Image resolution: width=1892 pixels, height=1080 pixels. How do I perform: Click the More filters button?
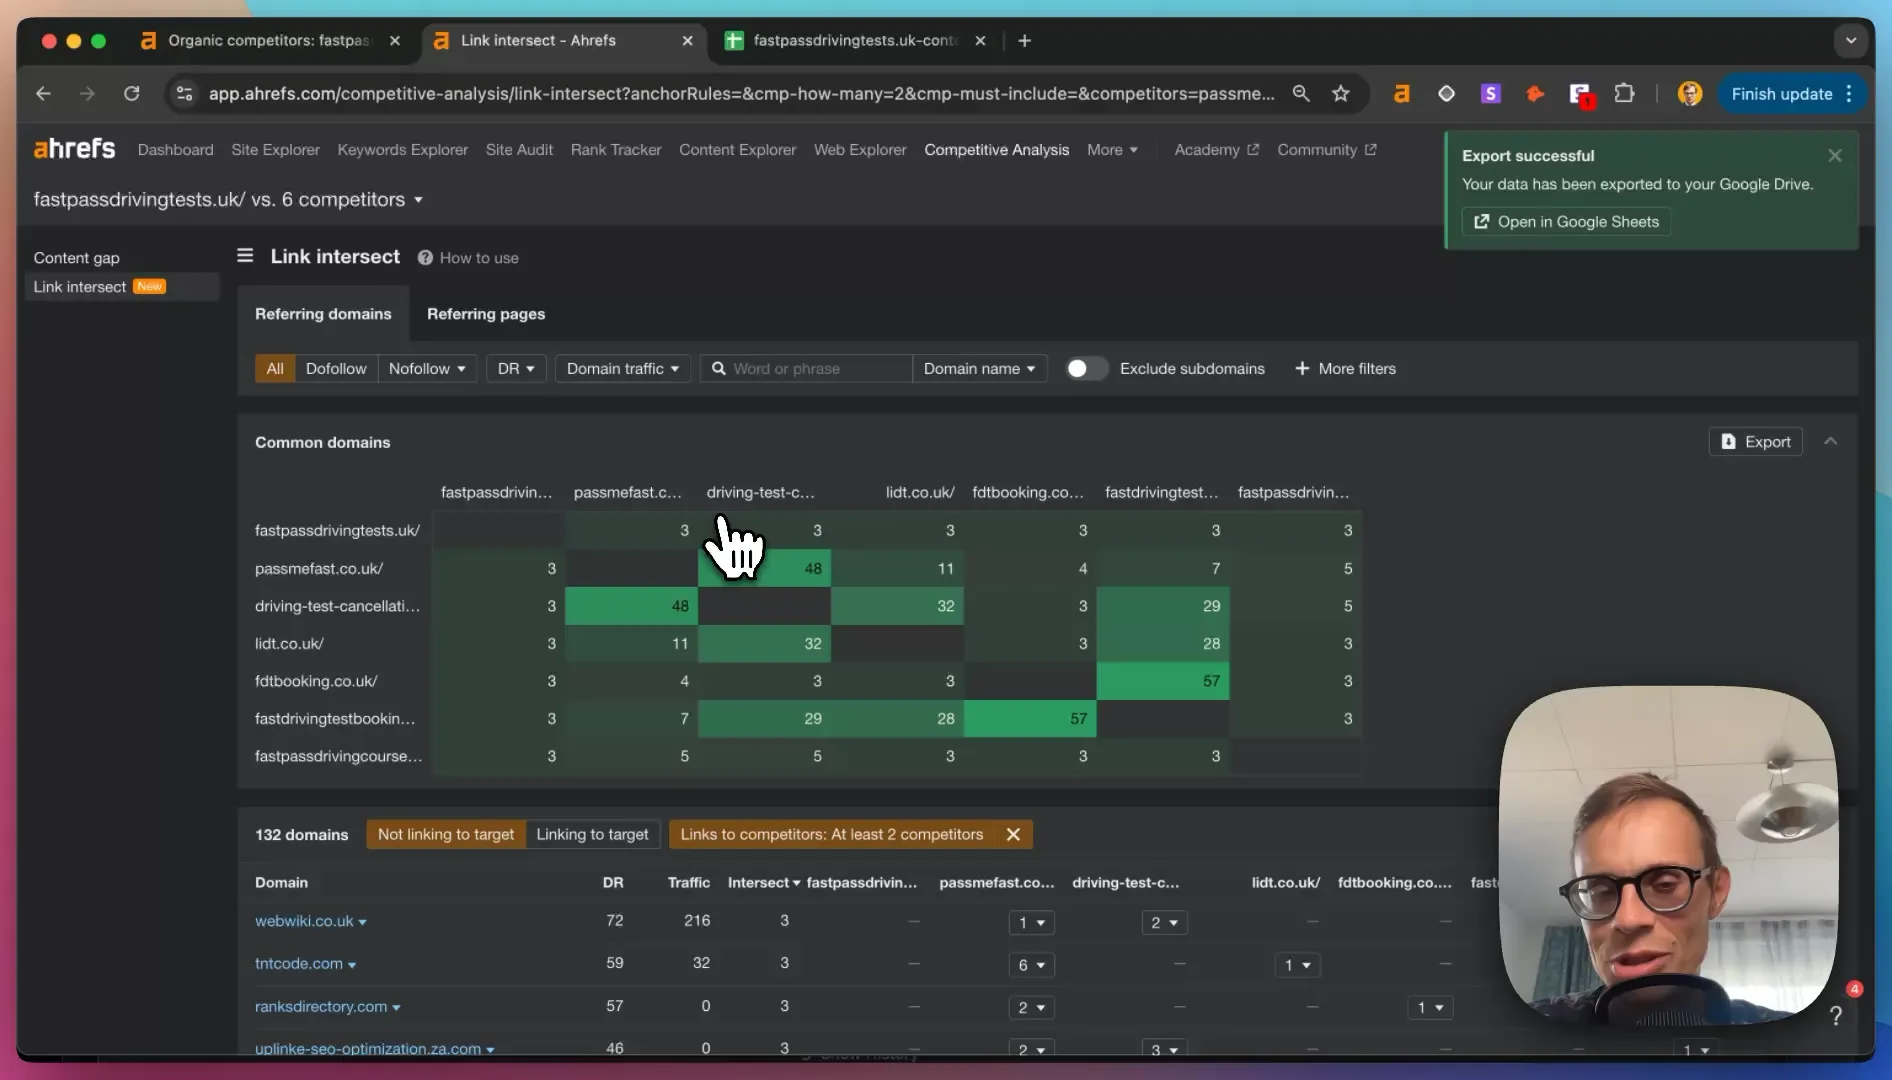coord(1345,369)
